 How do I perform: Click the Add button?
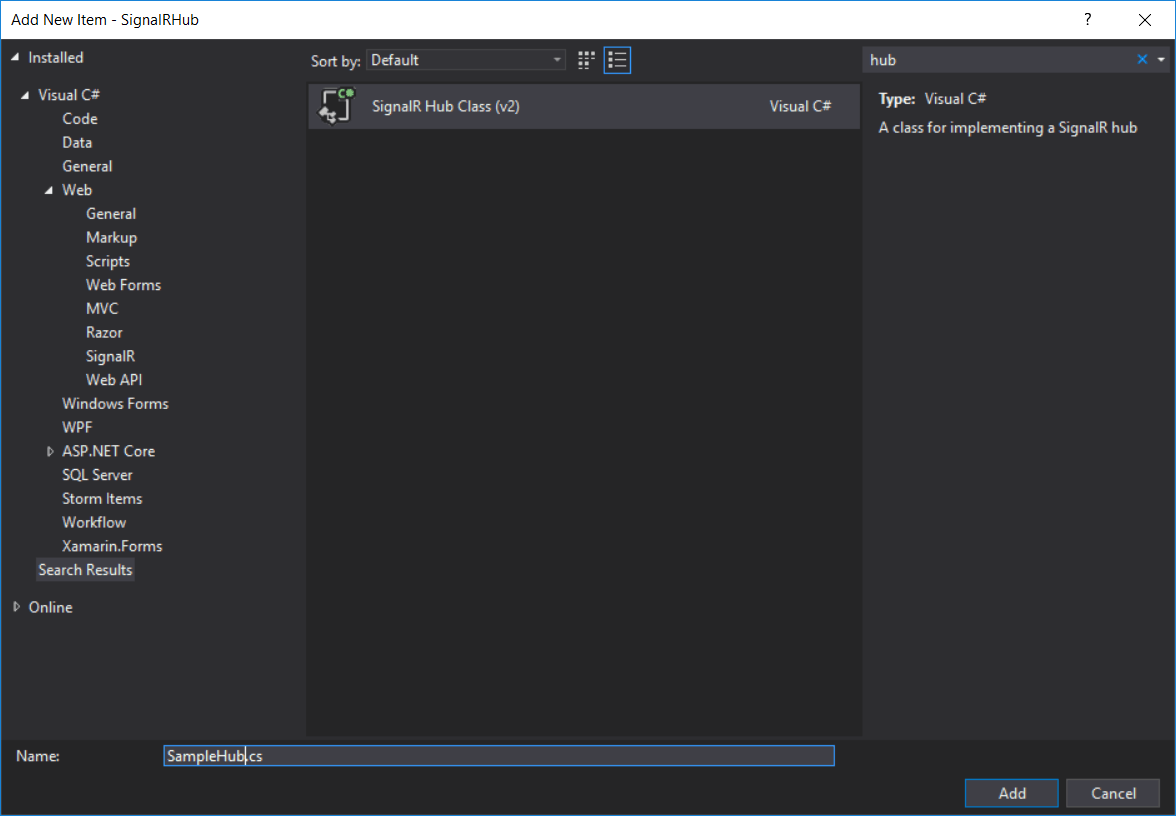click(1011, 794)
